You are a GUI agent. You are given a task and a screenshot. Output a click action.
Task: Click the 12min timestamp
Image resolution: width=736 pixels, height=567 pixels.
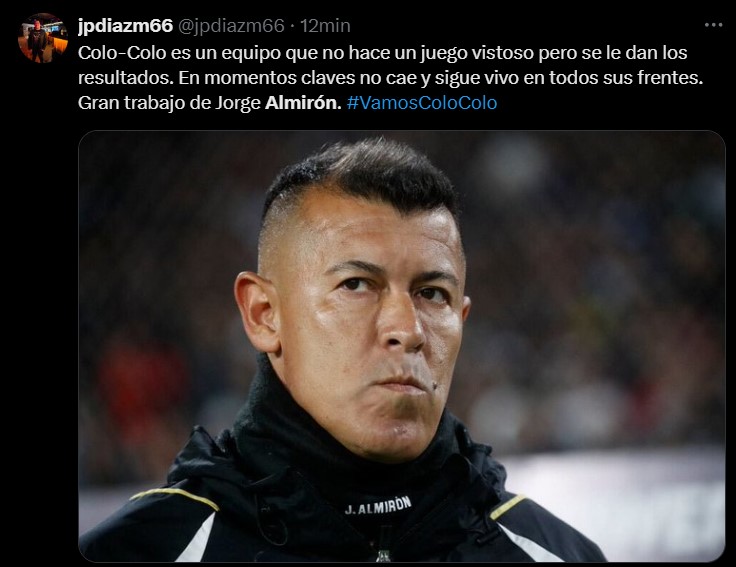325,26
